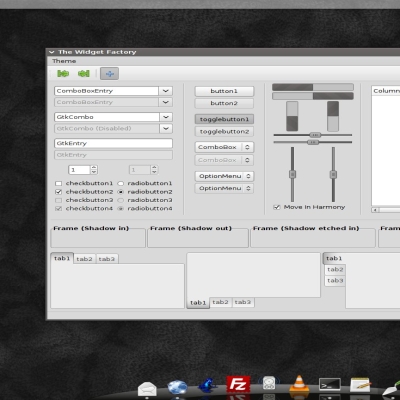
Task: Uncheck the Move in Harmony checkbox
Action: tap(277, 207)
